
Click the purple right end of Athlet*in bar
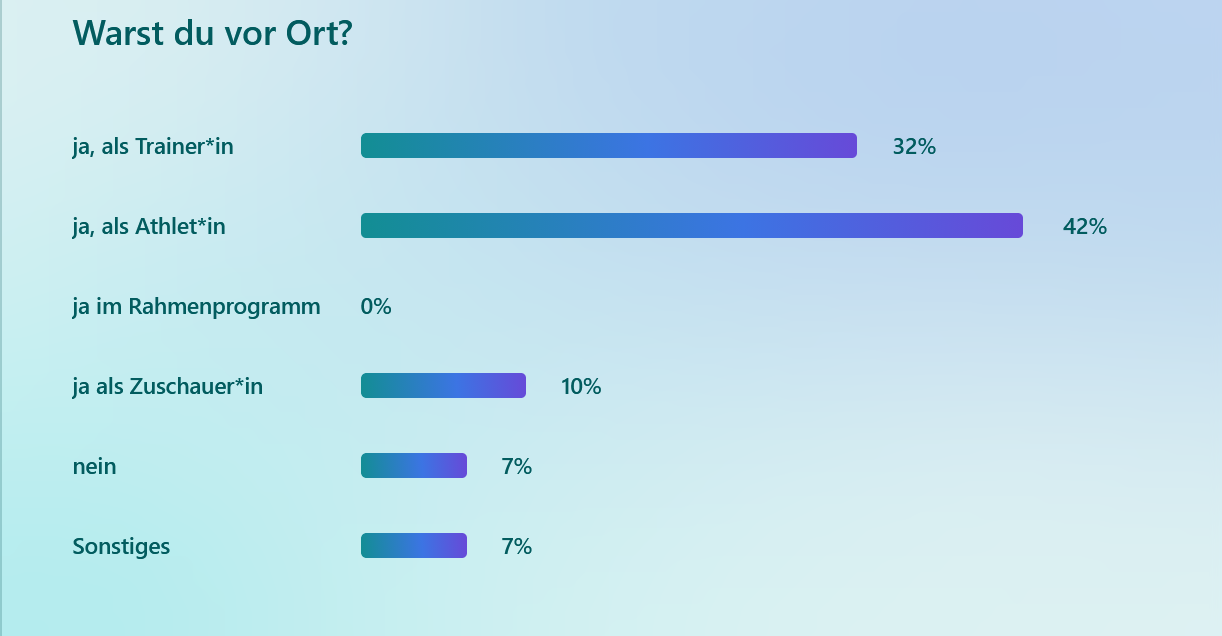1009,226
